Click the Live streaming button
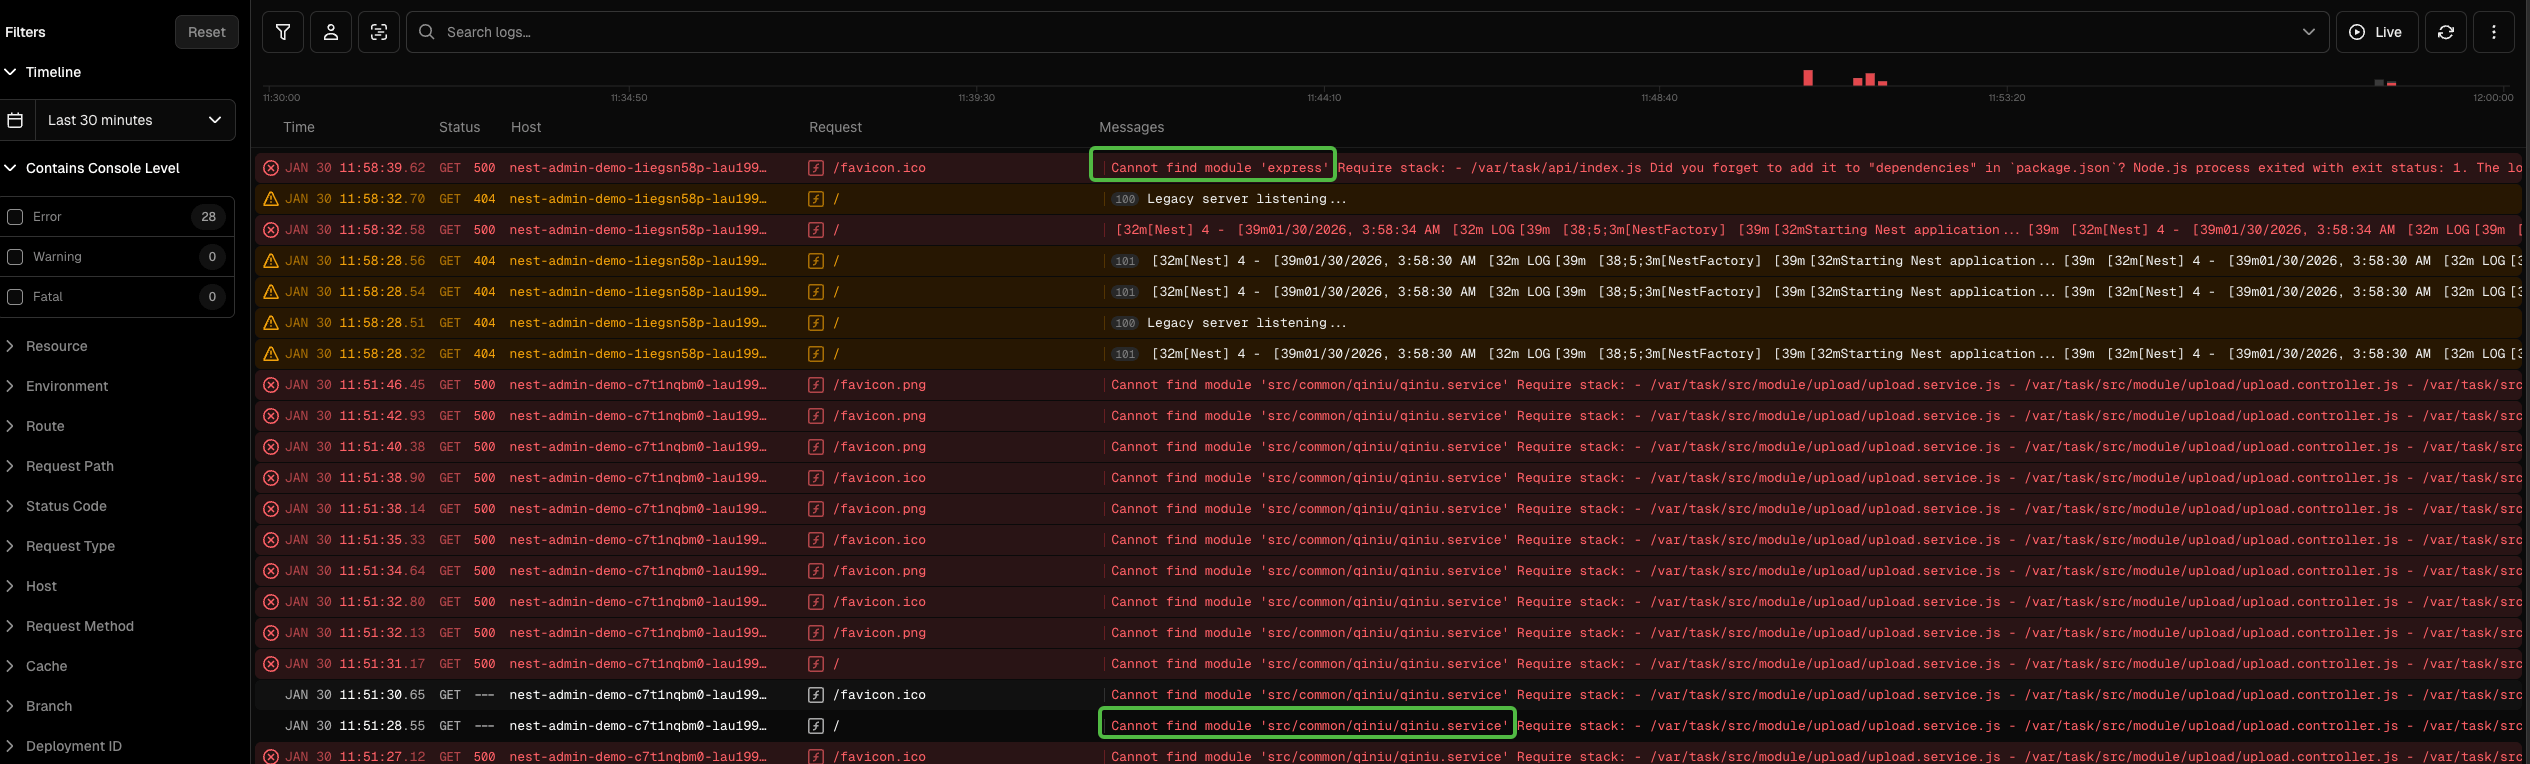Screen dimensions: 2530x764 pyautogui.click(x=2376, y=32)
